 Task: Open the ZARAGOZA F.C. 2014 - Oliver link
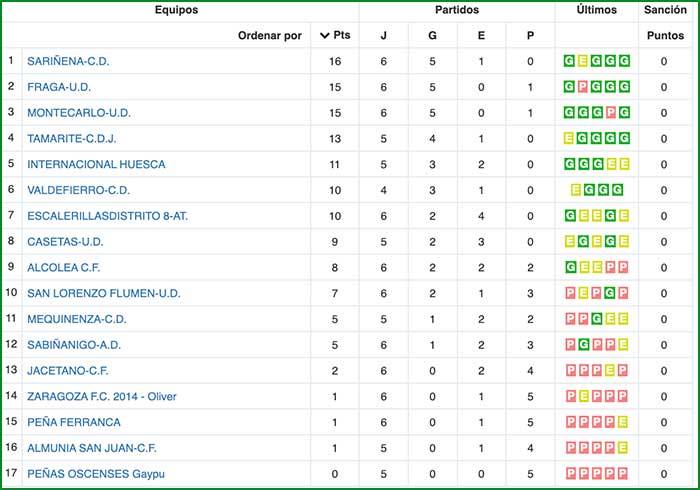tap(101, 396)
